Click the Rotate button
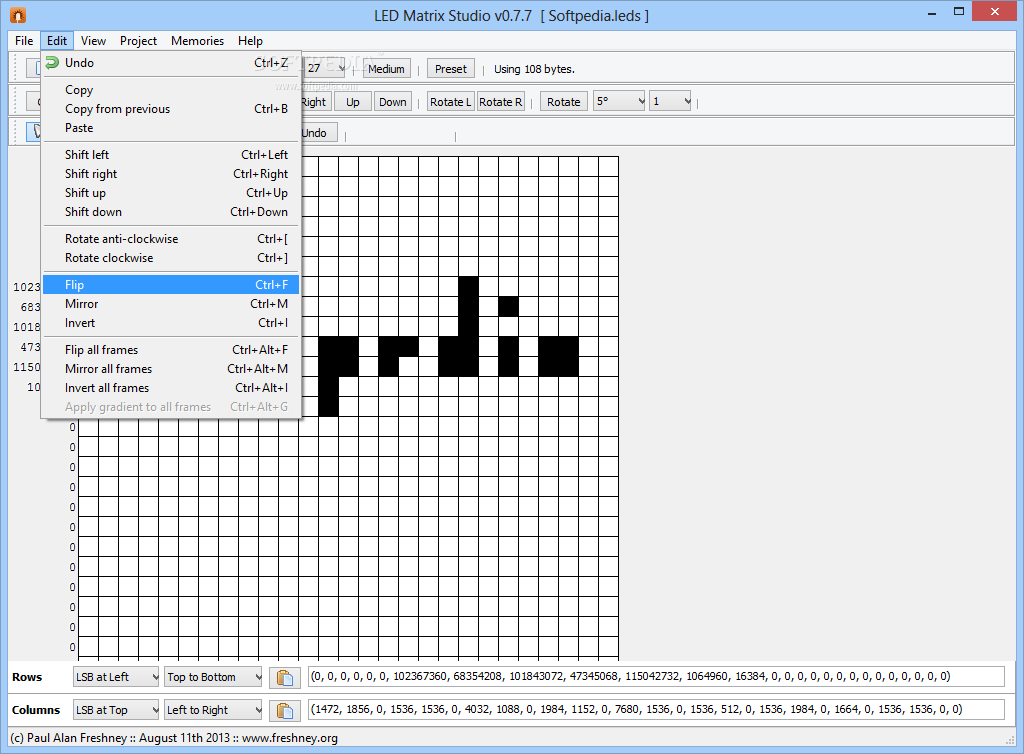The width and height of the screenshot is (1024, 754). coord(564,102)
